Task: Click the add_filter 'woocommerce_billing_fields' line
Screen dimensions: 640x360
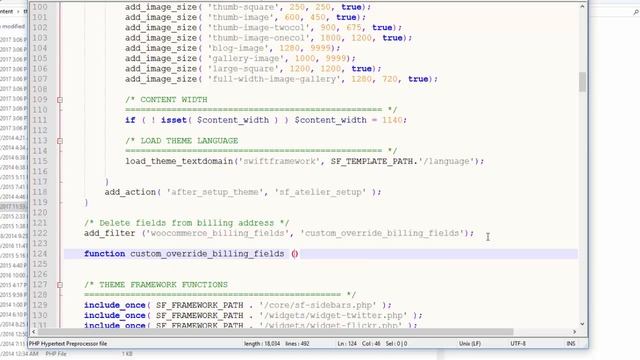Action: point(279,233)
